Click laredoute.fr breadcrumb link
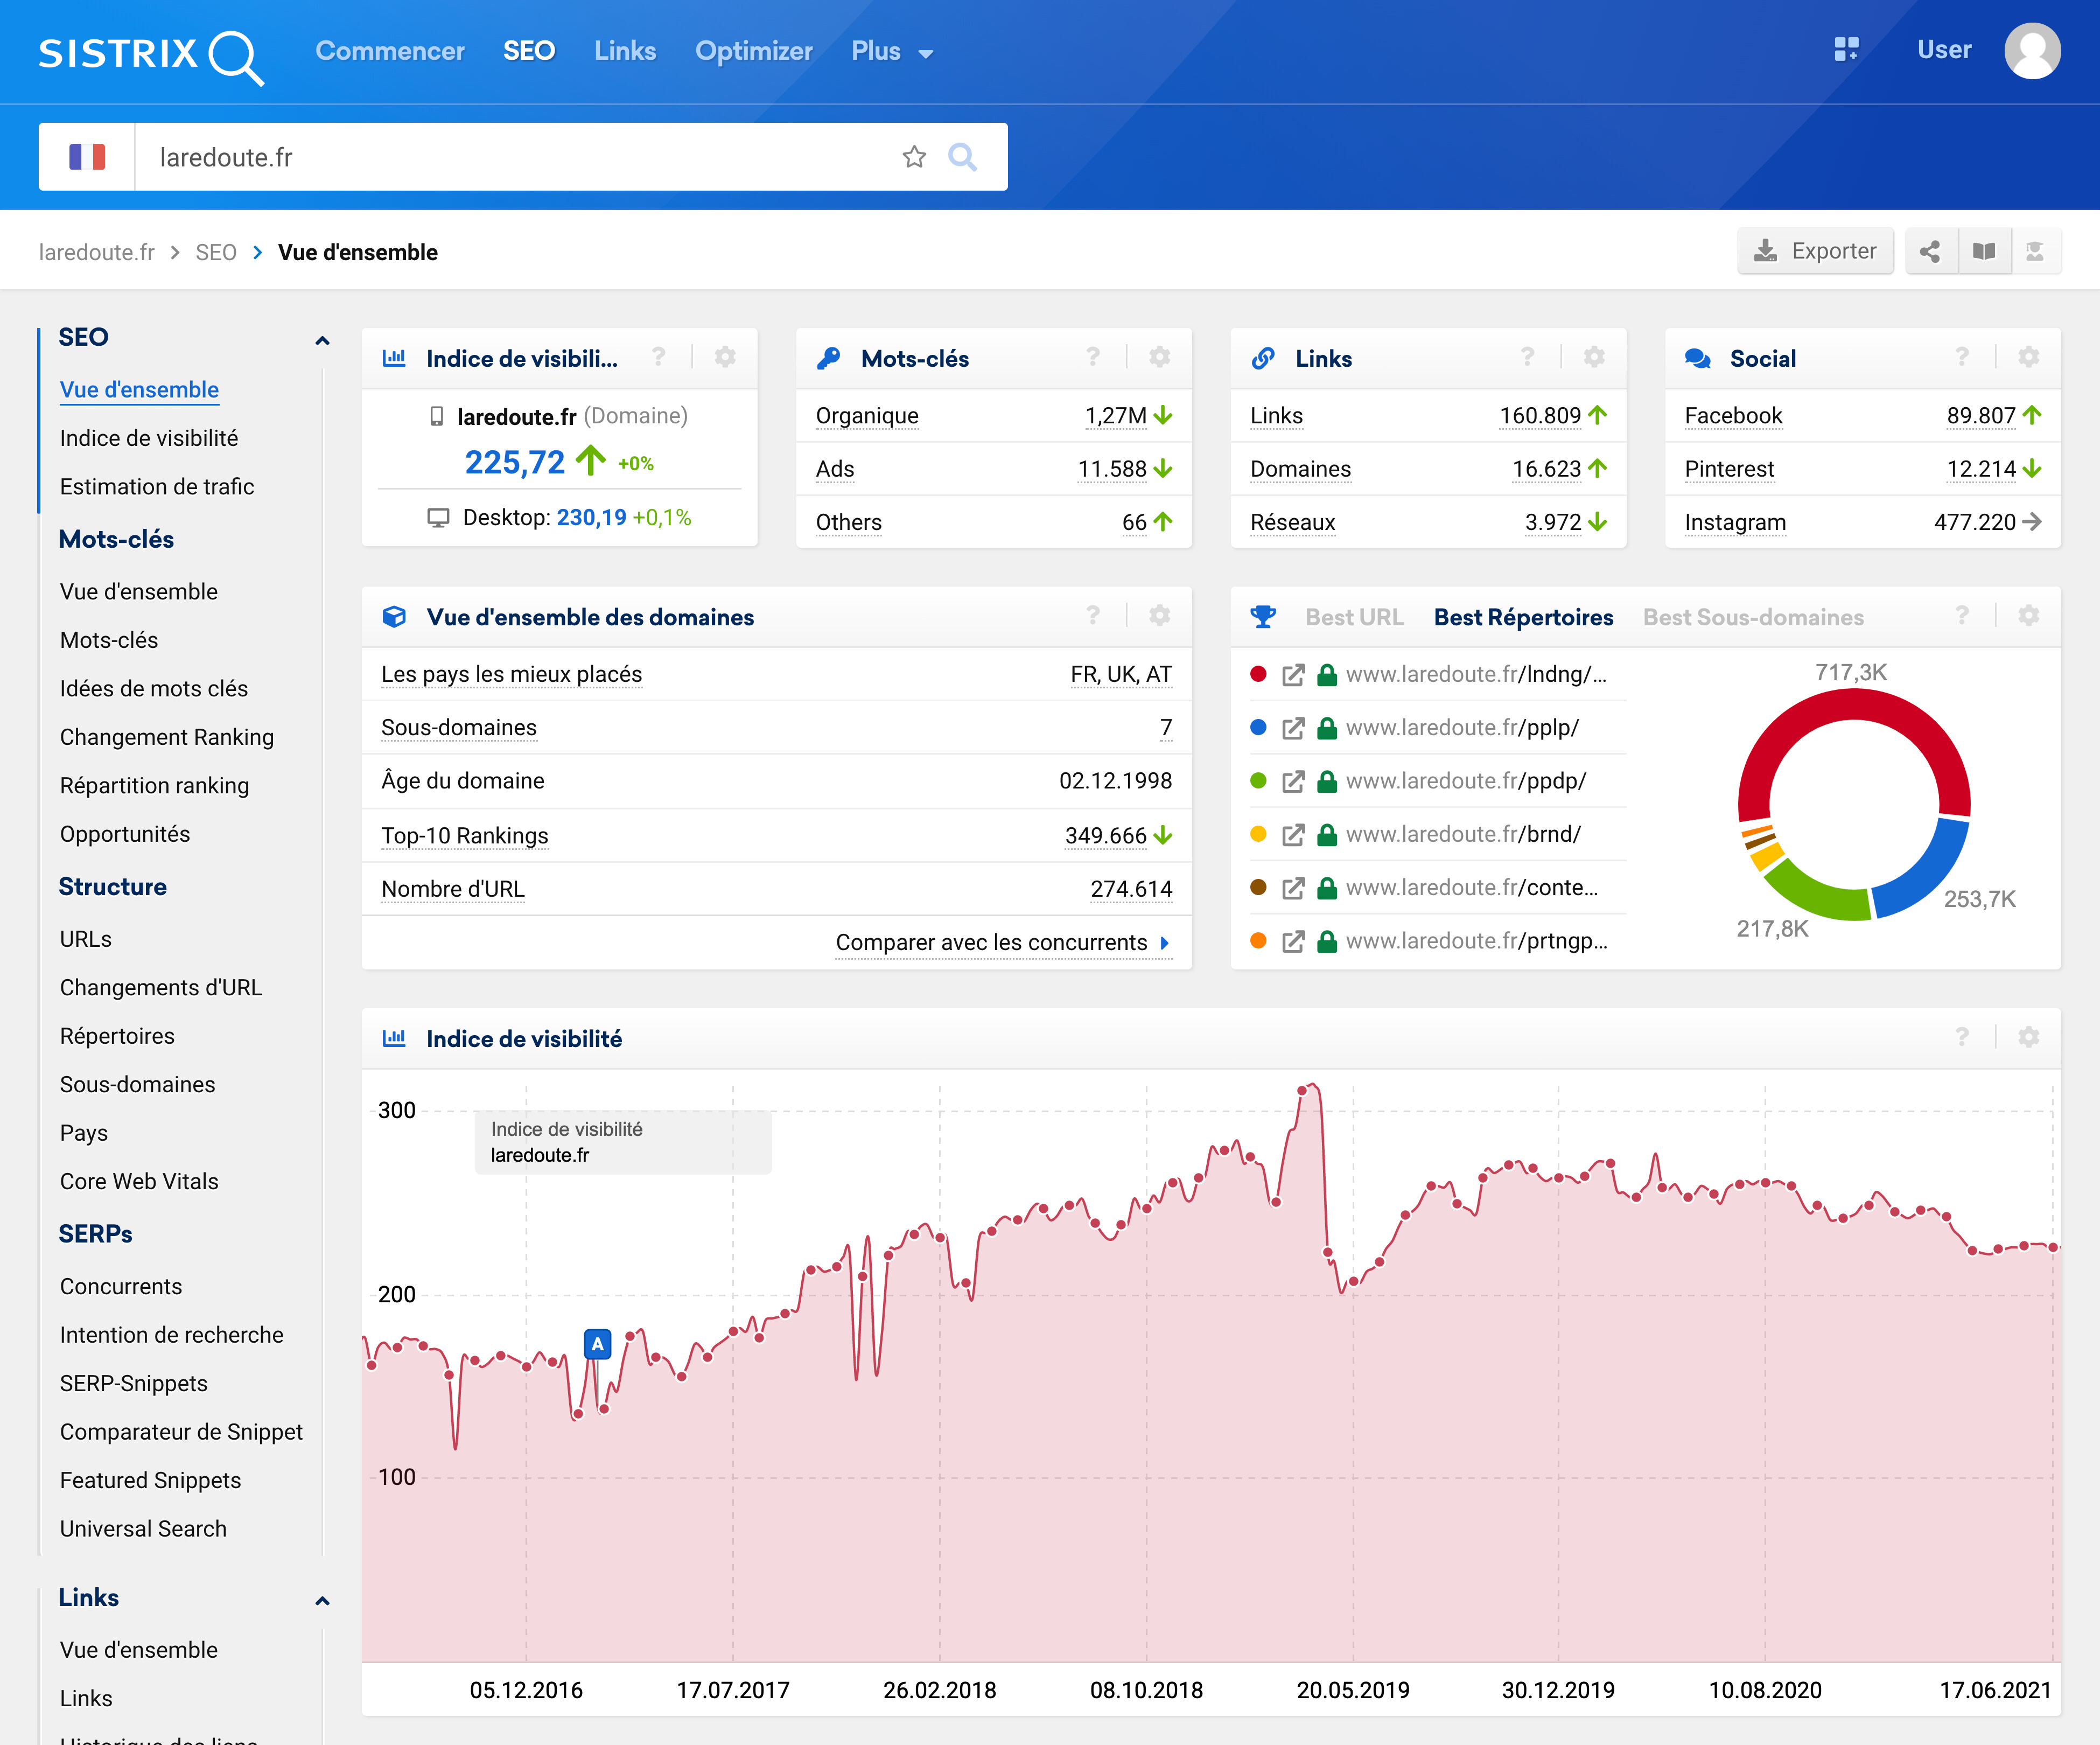The width and height of the screenshot is (2100, 1745). 97,252
